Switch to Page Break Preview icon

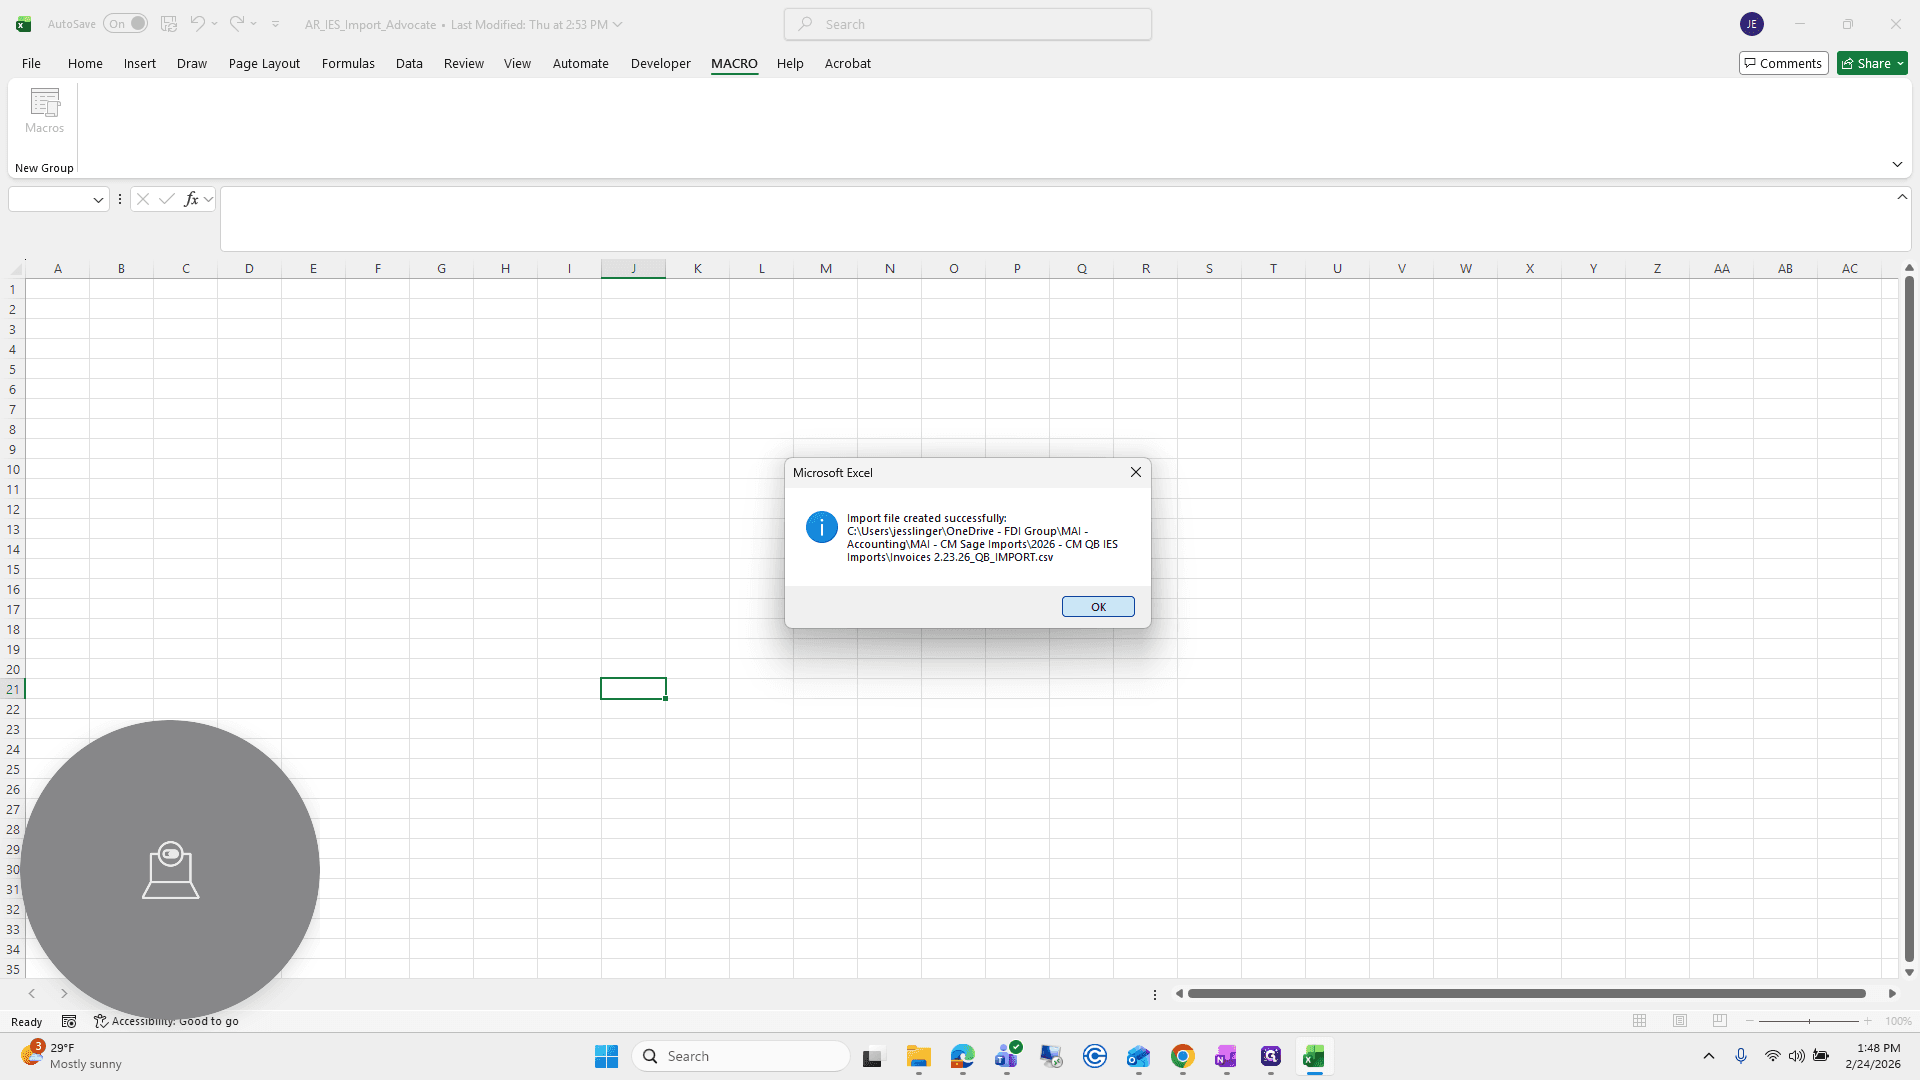tap(1720, 1021)
